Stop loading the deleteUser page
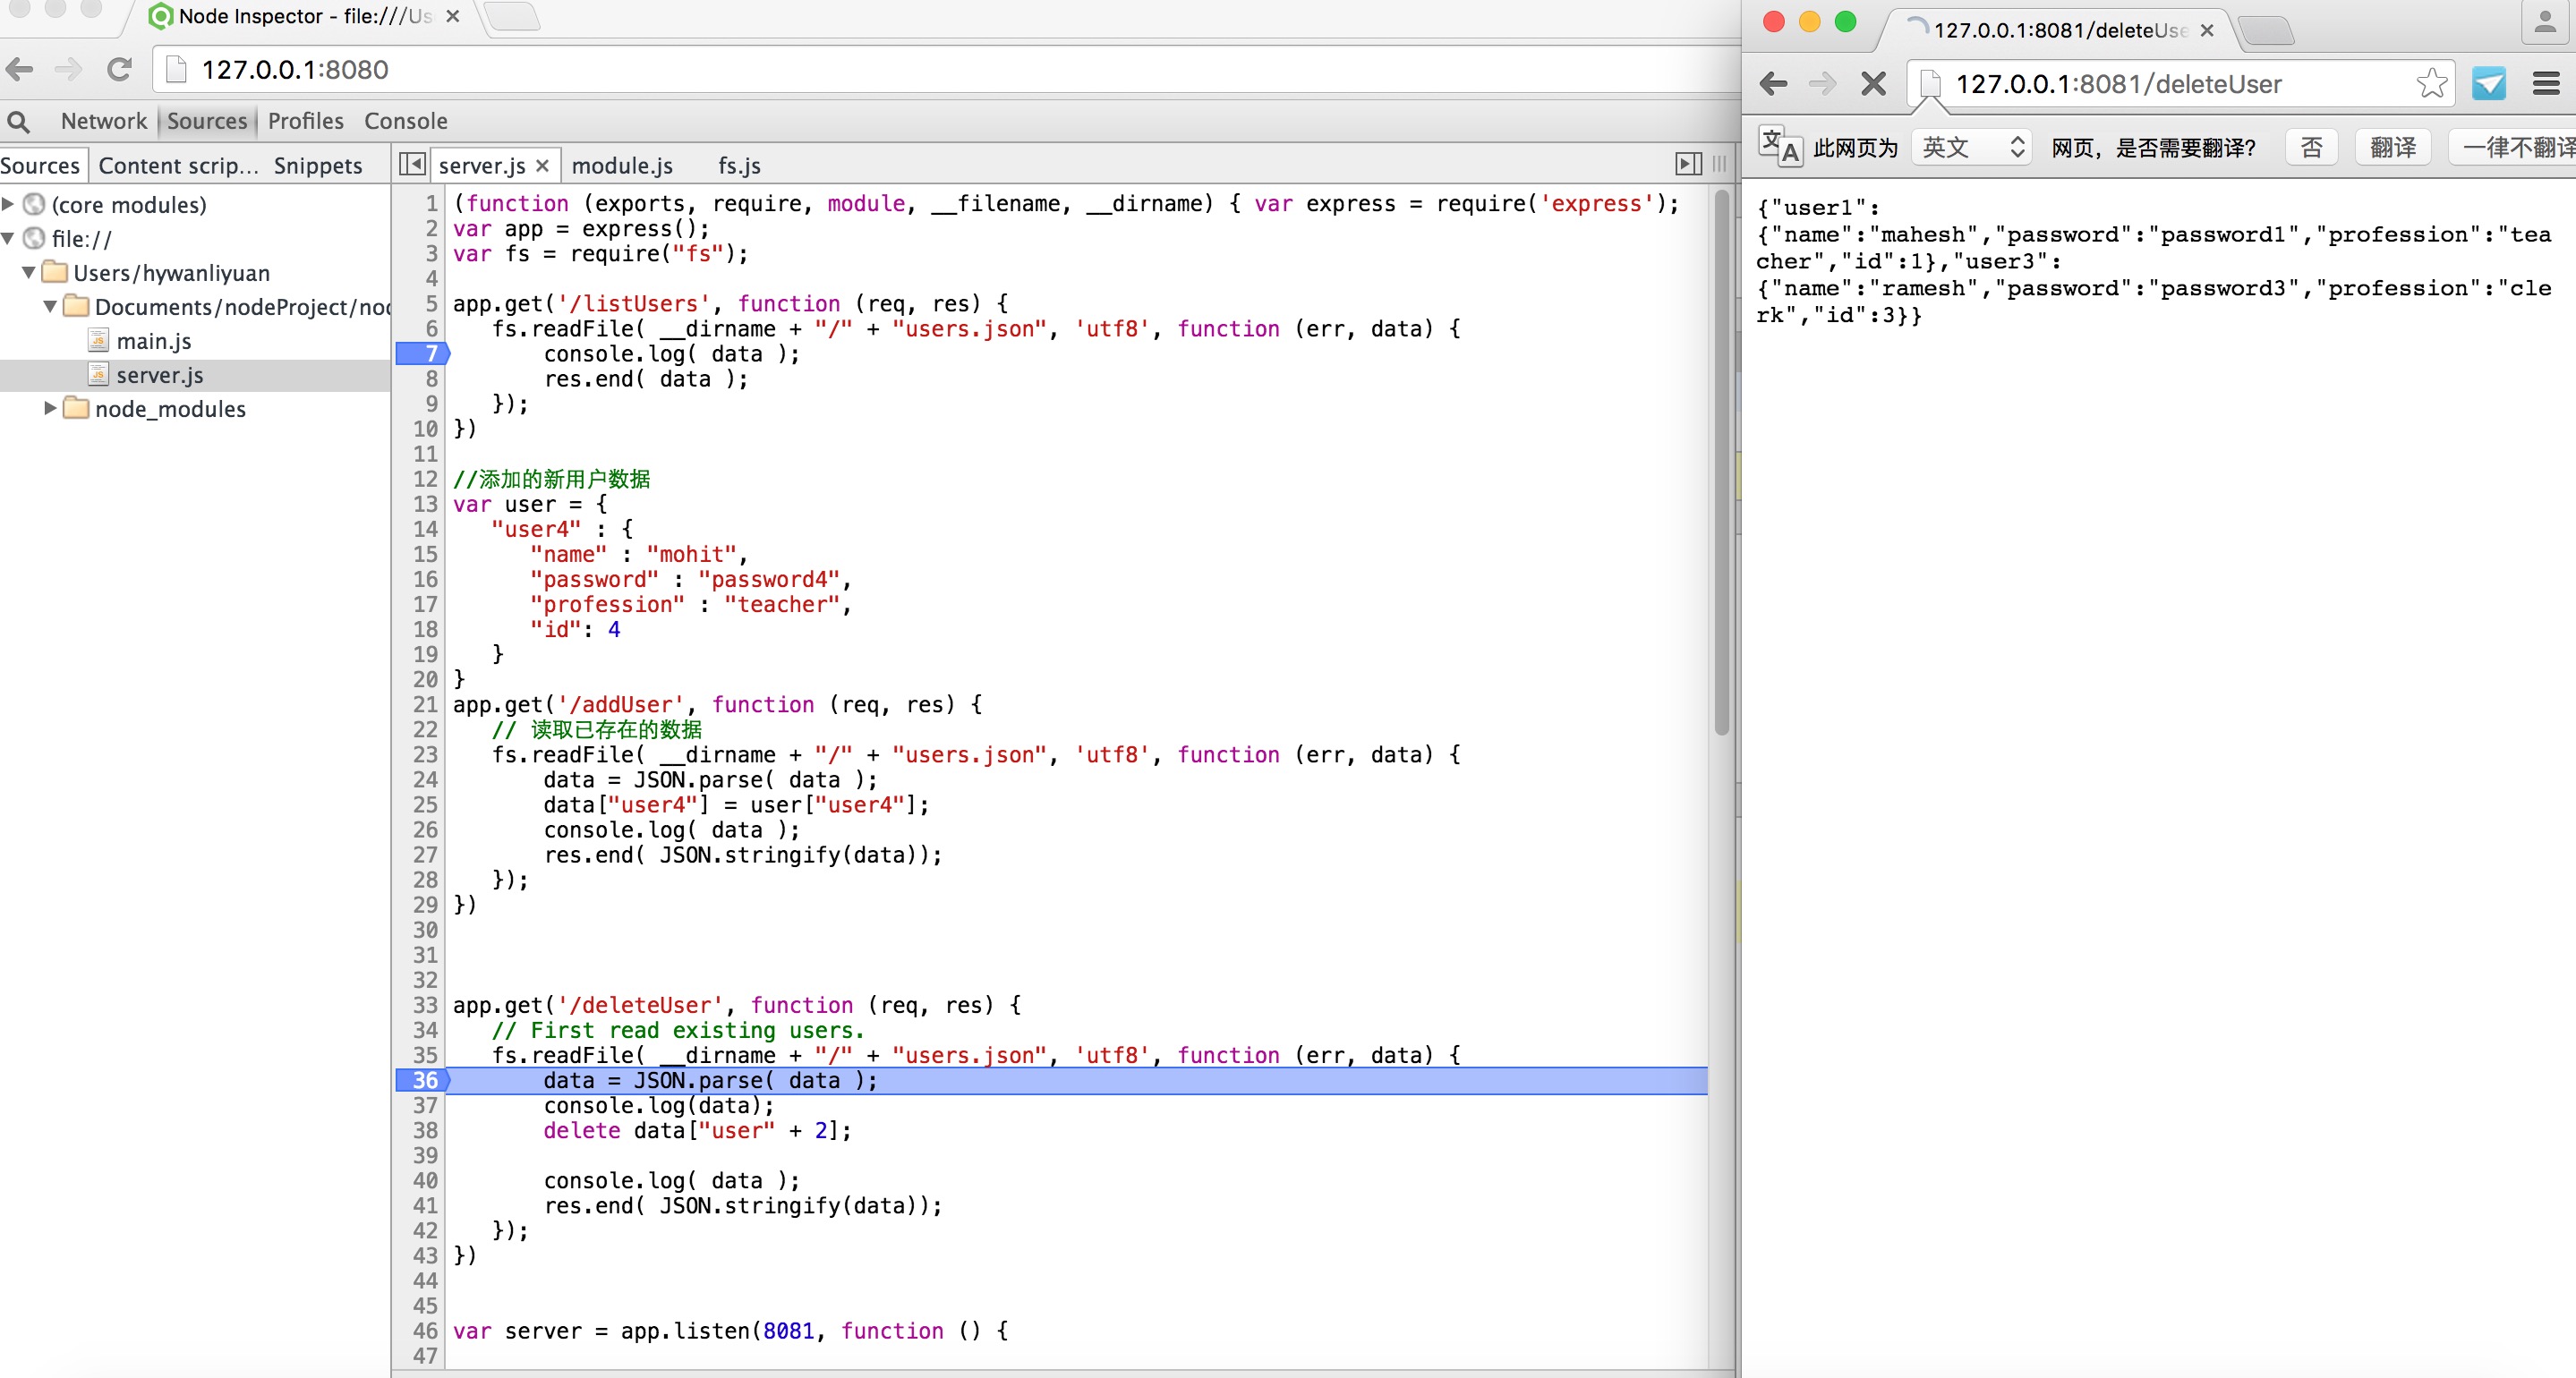The width and height of the screenshot is (2576, 1378). [x=1874, y=84]
